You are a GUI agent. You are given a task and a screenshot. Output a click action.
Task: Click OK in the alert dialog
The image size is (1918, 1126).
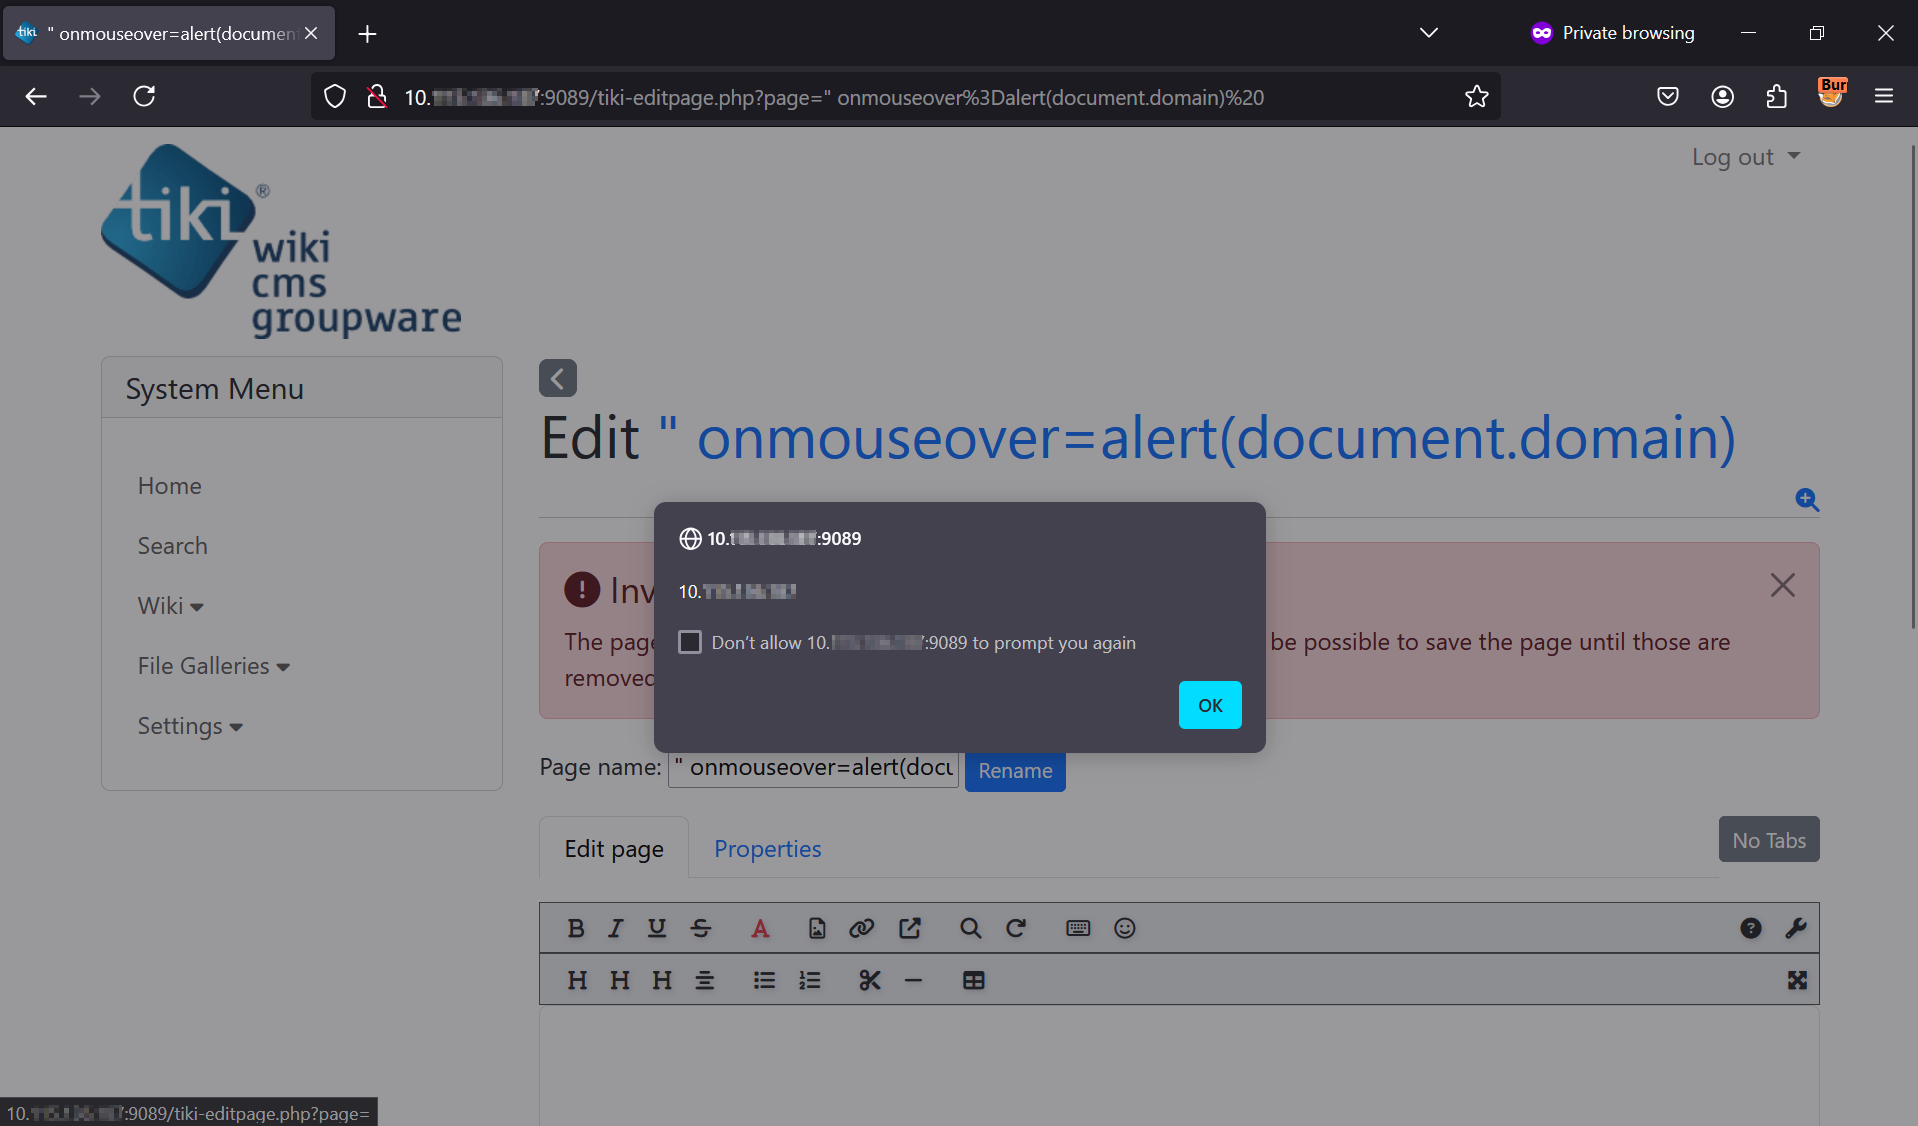pyautogui.click(x=1210, y=705)
